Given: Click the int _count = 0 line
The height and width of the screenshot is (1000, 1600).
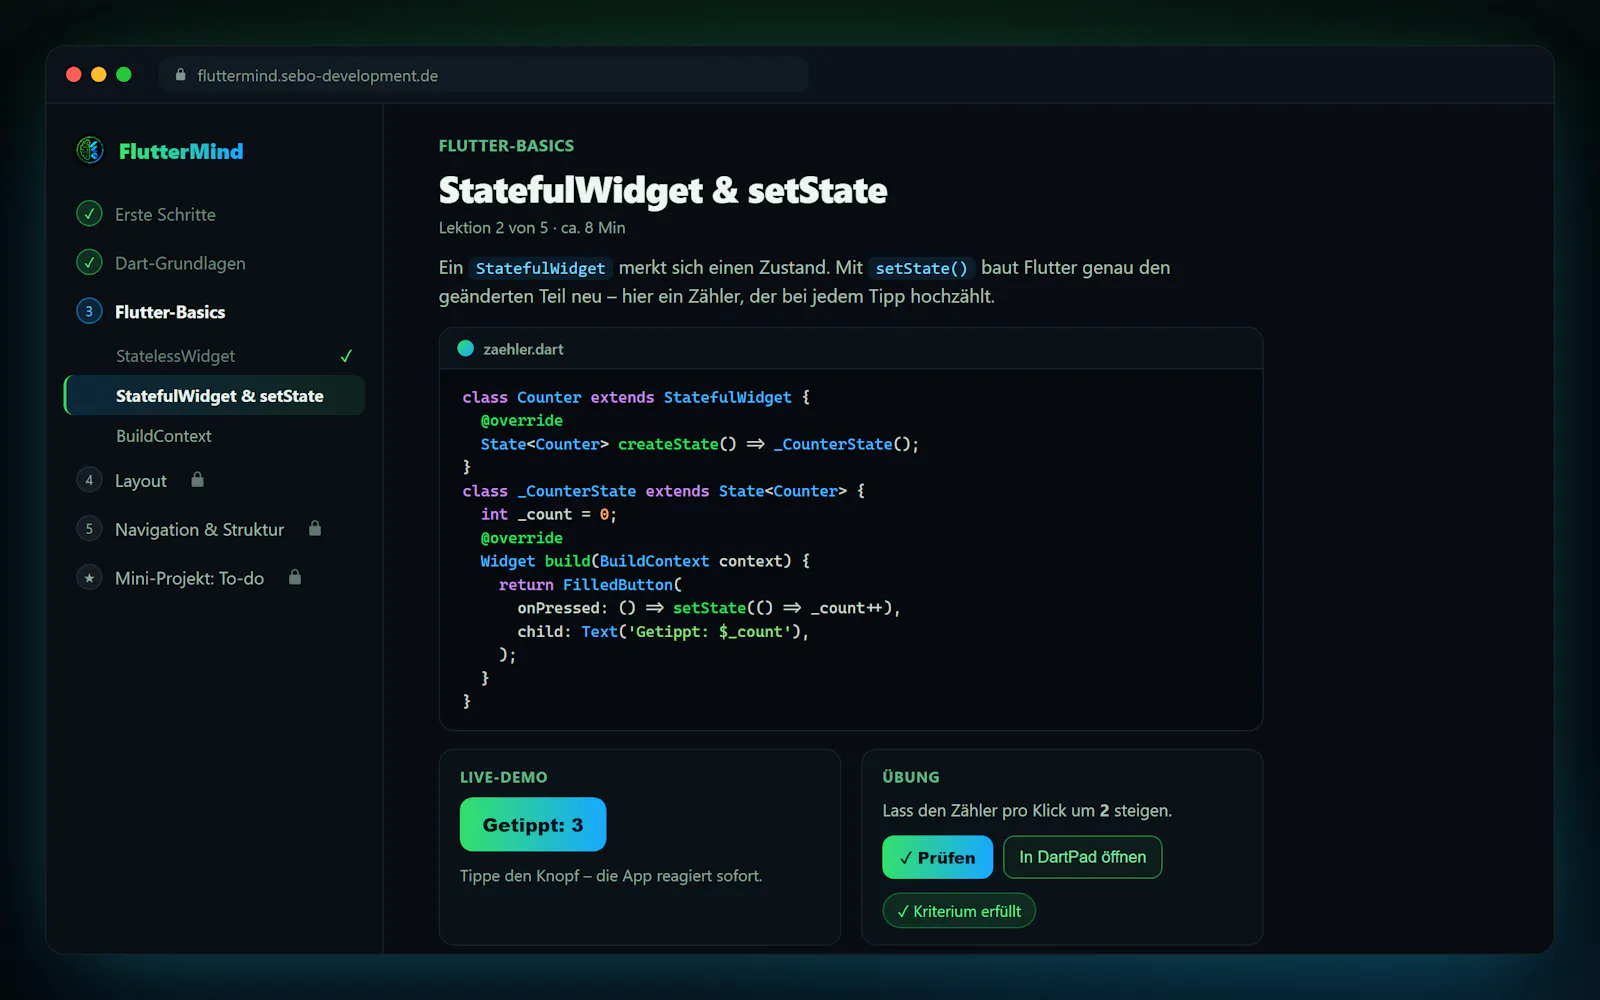Looking at the screenshot, I should pyautogui.click(x=548, y=514).
